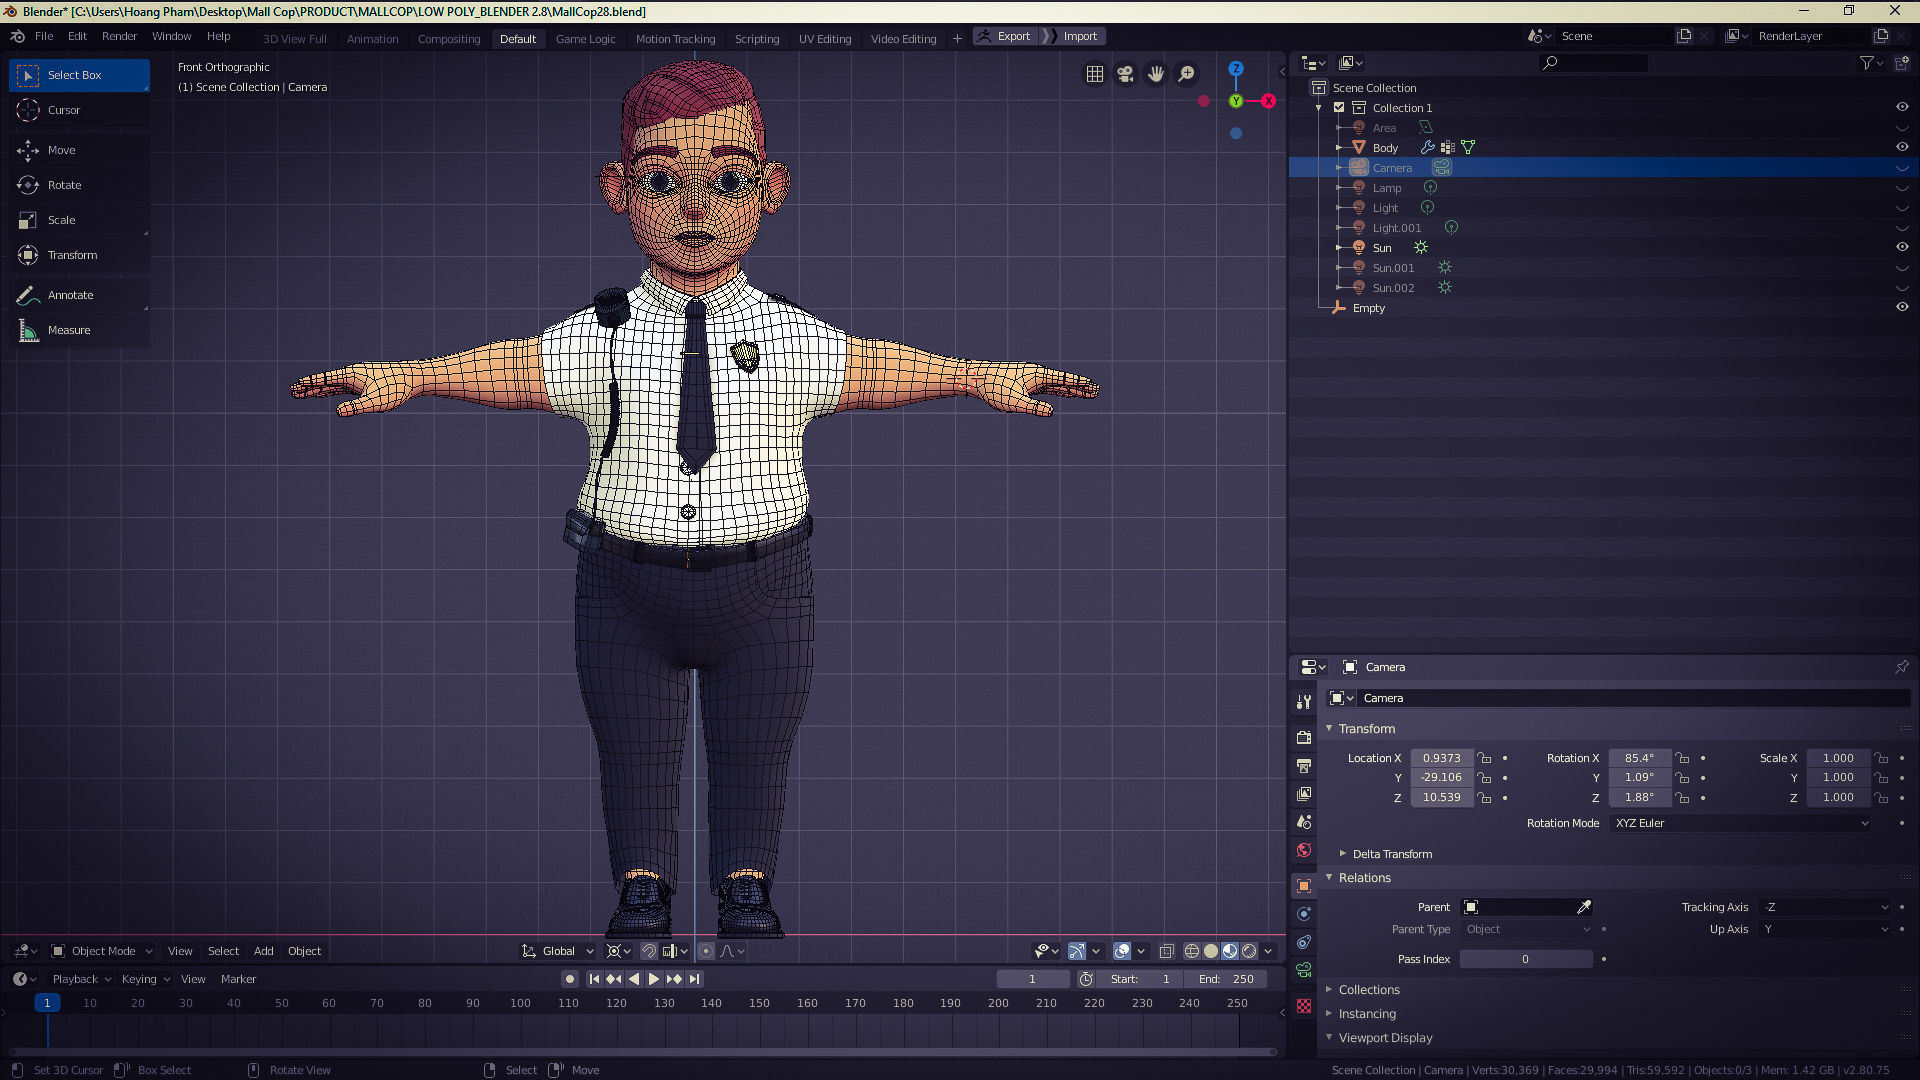Screen dimensions: 1920x1080
Task: Click the pan view hand icon
Action: [1156, 74]
